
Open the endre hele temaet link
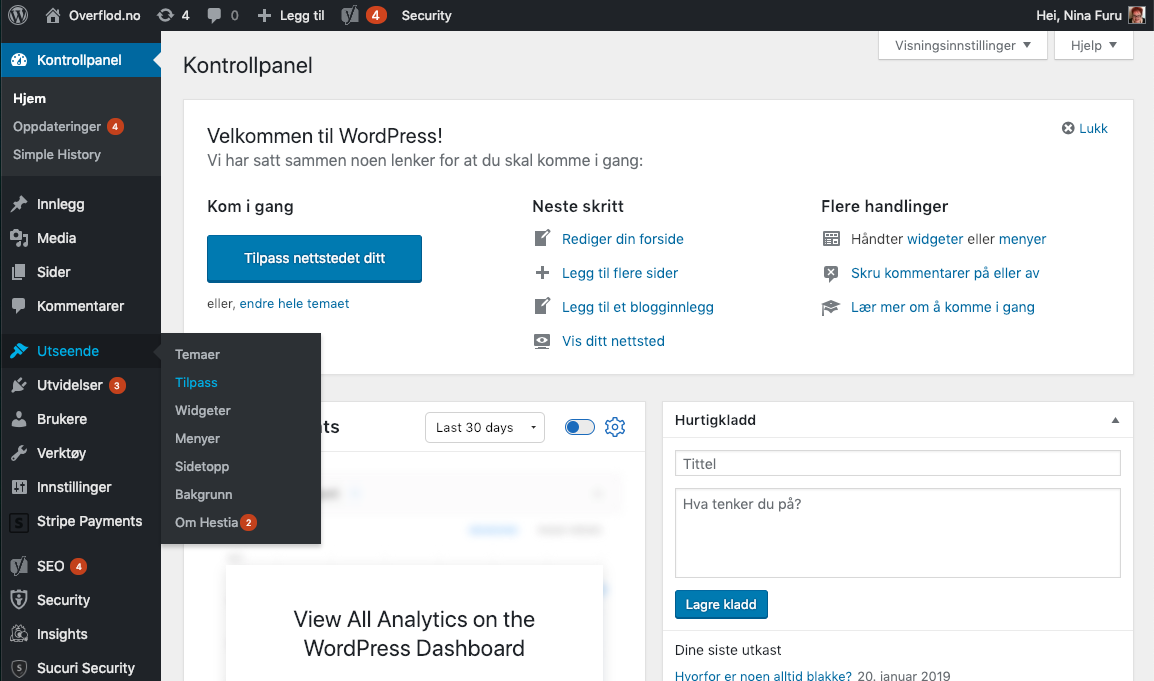(294, 303)
